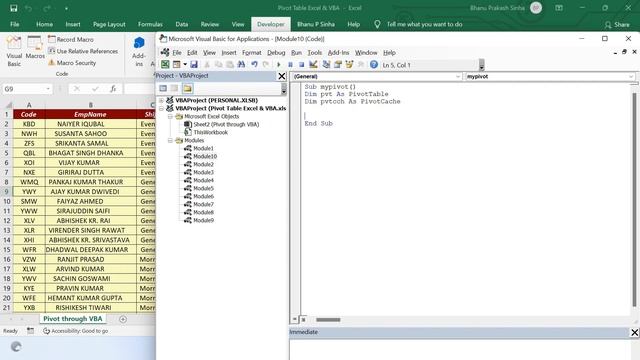
Task: Open Object Browser icon in VBA toolbar
Action: coord(349,64)
